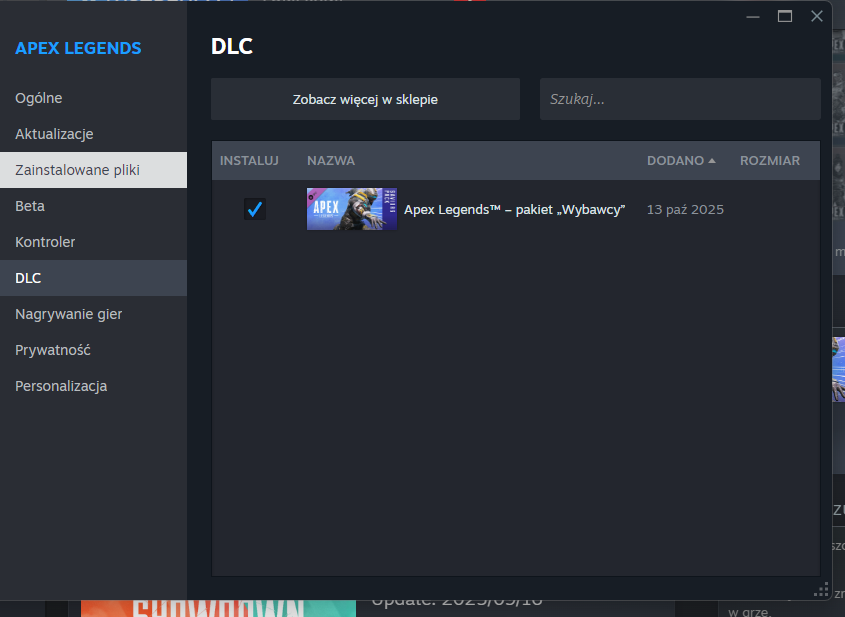Open the Personalizacja section
Screen dimensions: 845x617
pyautogui.click(x=61, y=386)
